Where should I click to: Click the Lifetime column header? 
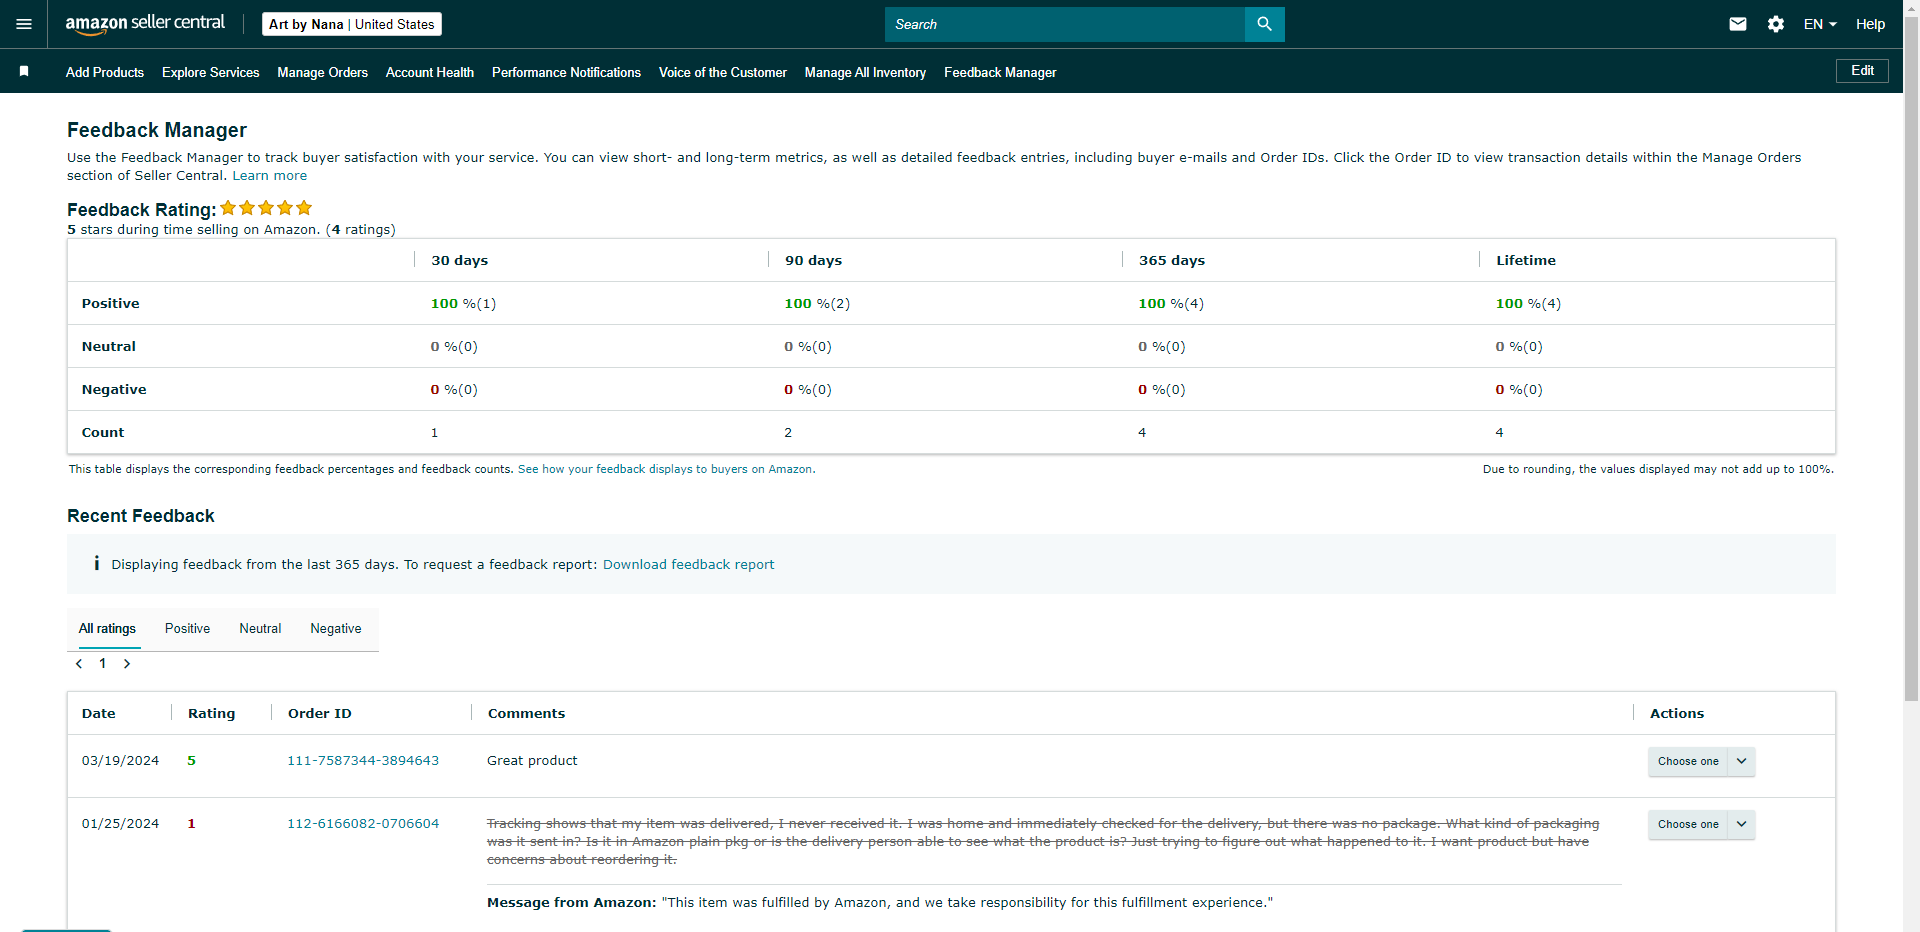pyautogui.click(x=1526, y=260)
